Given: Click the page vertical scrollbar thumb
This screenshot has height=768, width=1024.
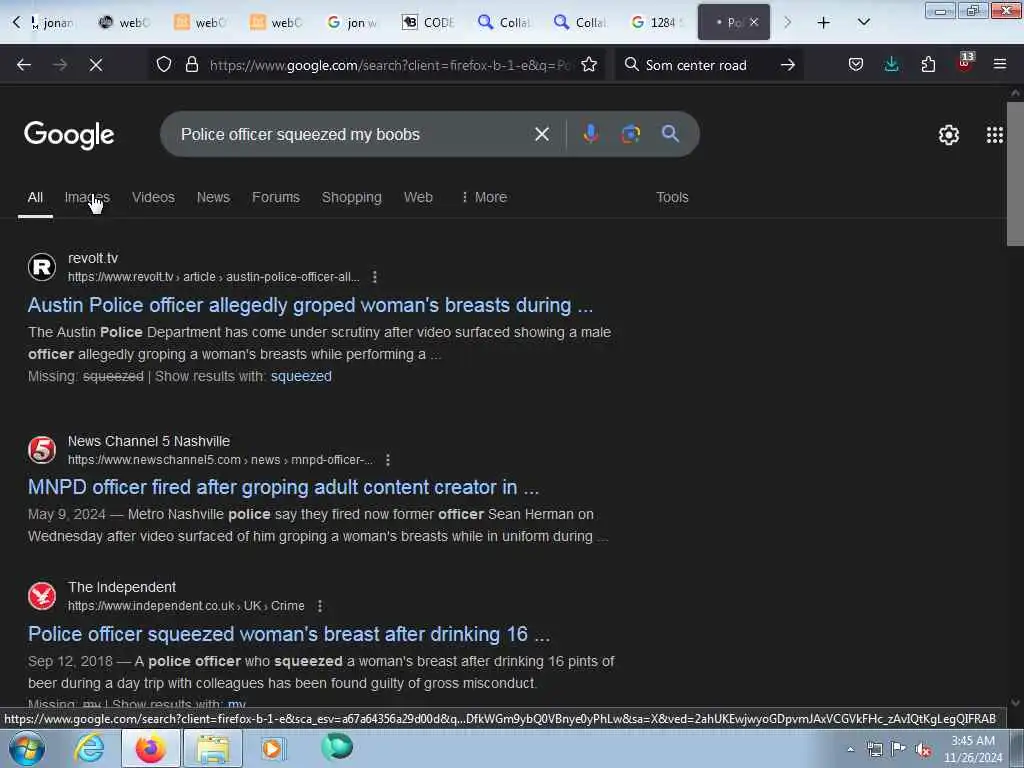Looking at the screenshot, I should coord(1015,173).
